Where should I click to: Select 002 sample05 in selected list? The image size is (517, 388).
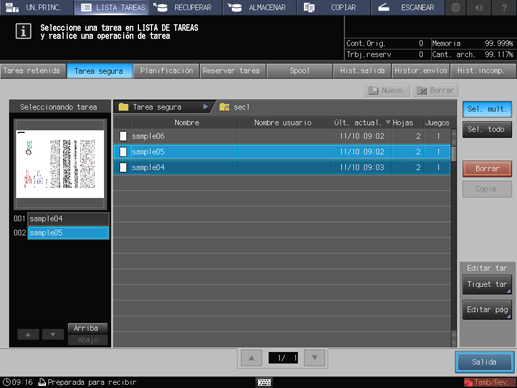[68, 233]
